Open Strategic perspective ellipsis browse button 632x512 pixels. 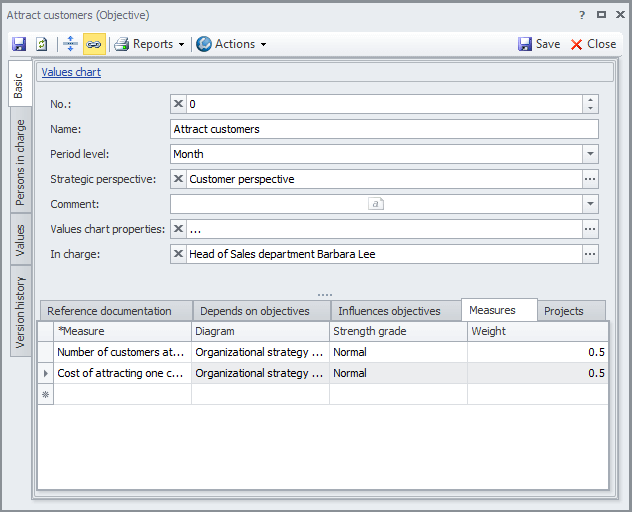(590, 179)
